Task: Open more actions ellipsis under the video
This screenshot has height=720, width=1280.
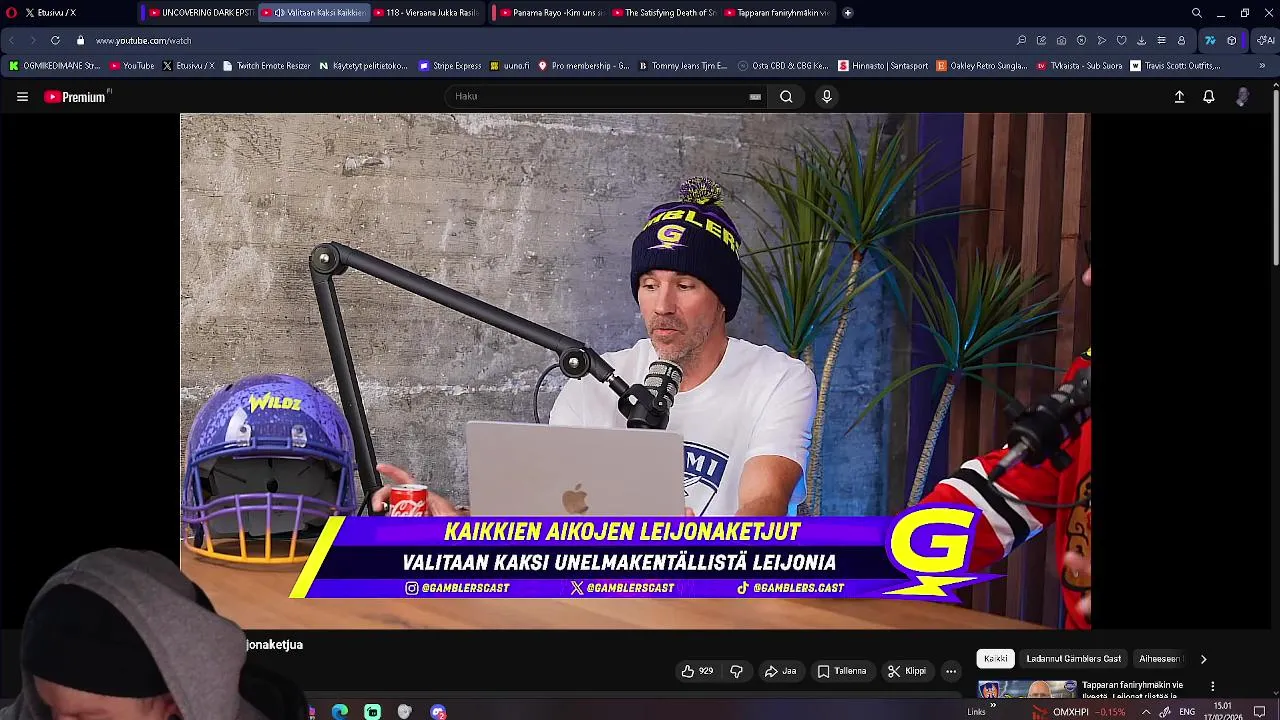Action: point(951,671)
